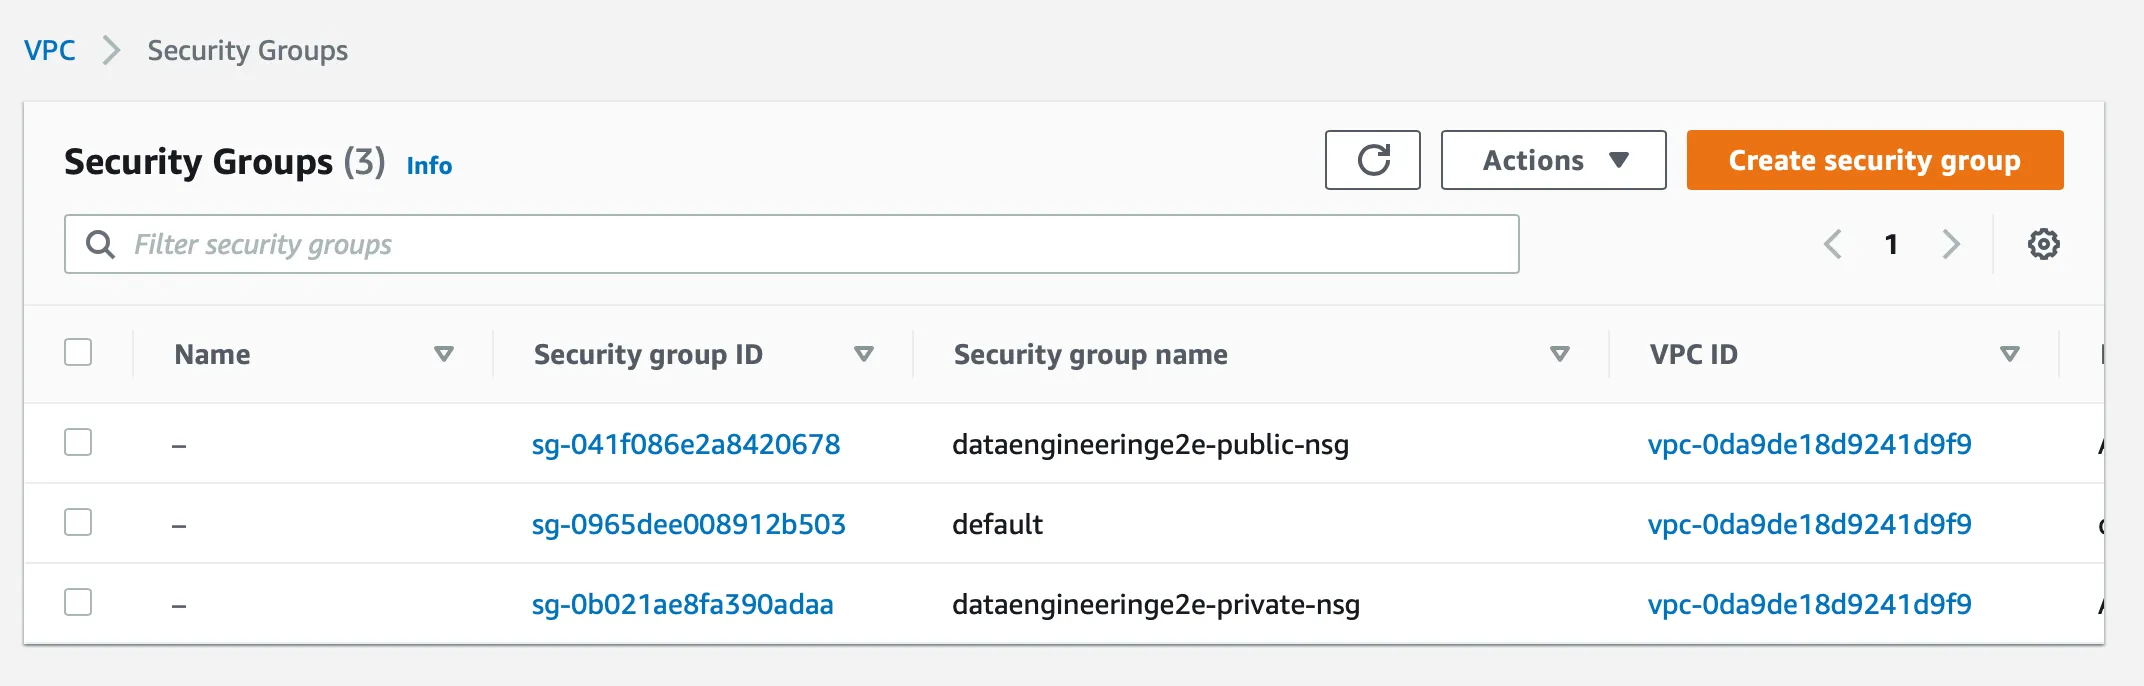Click the default group name cell
This screenshot has width=2144, height=686.
click(x=997, y=524)
